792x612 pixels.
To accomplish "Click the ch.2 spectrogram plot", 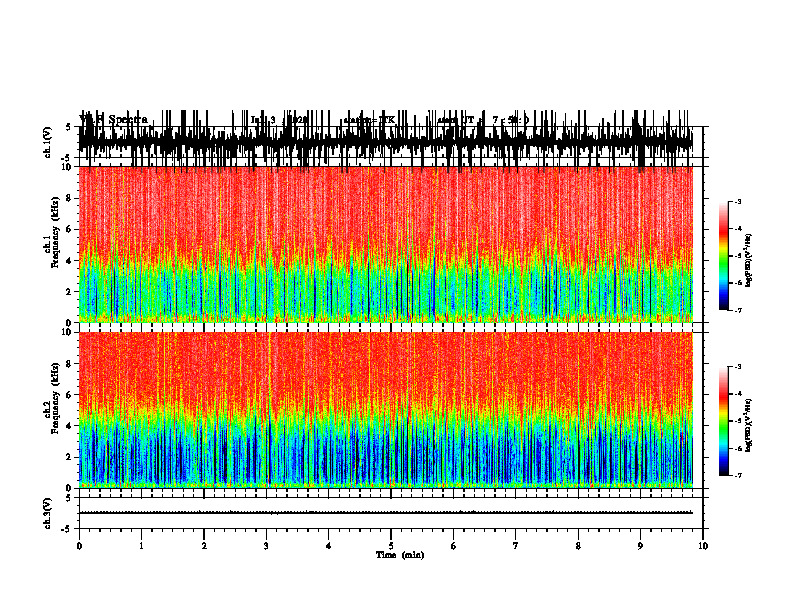I will click(x=385, y=410).
